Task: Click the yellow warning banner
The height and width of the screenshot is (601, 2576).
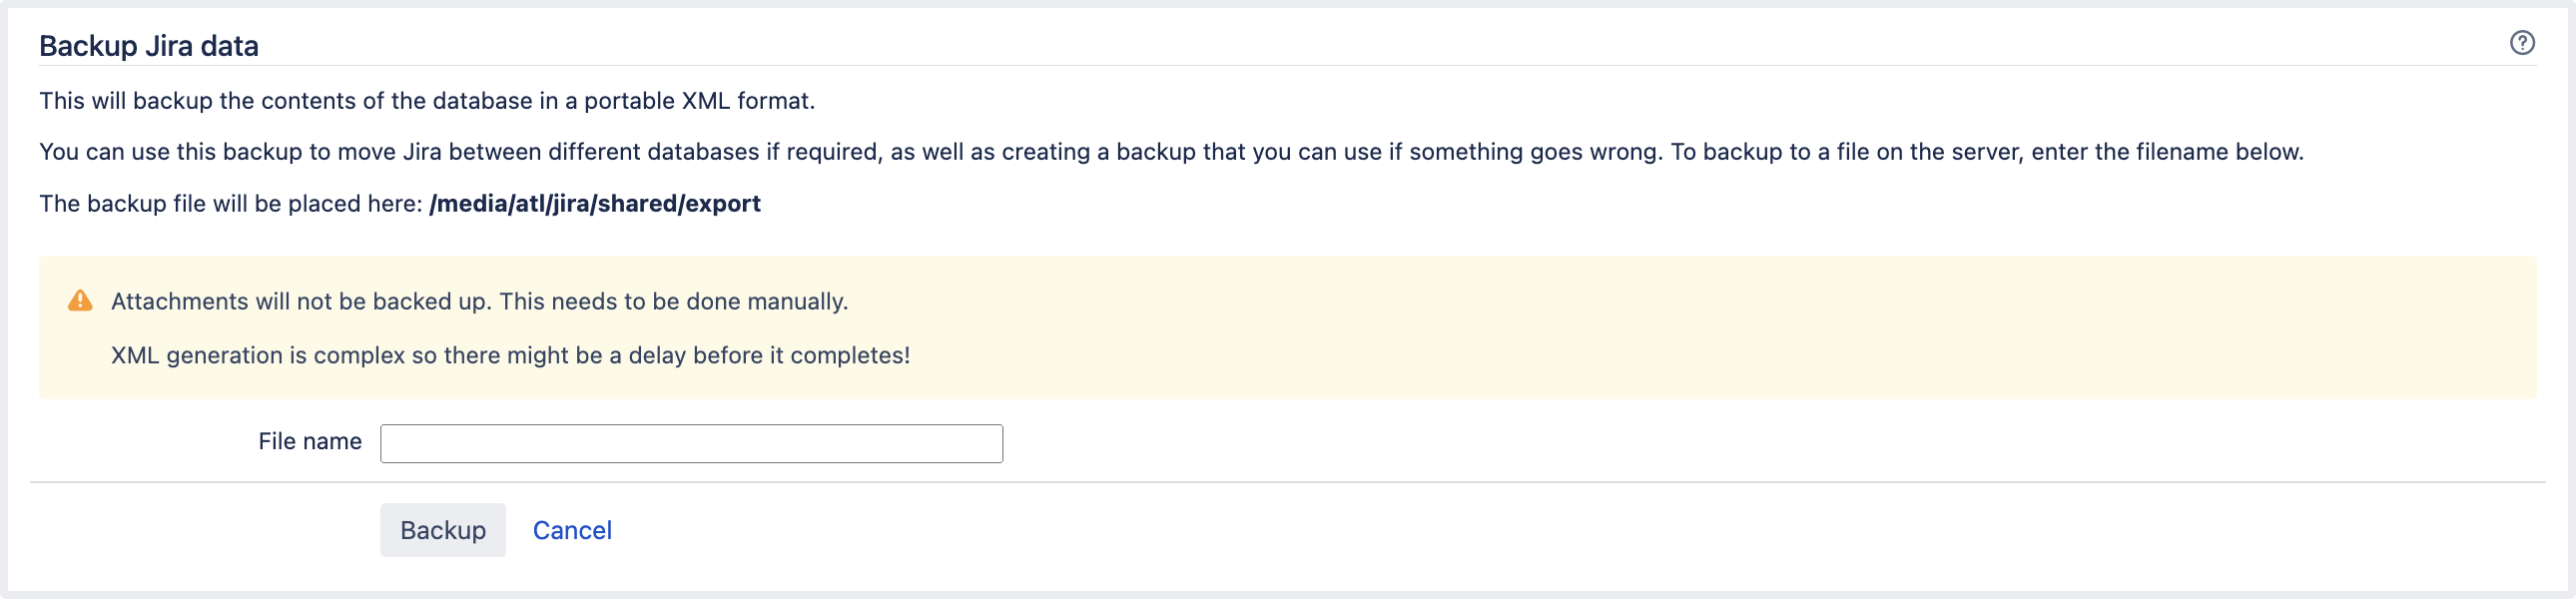Action: (1288, 327)
